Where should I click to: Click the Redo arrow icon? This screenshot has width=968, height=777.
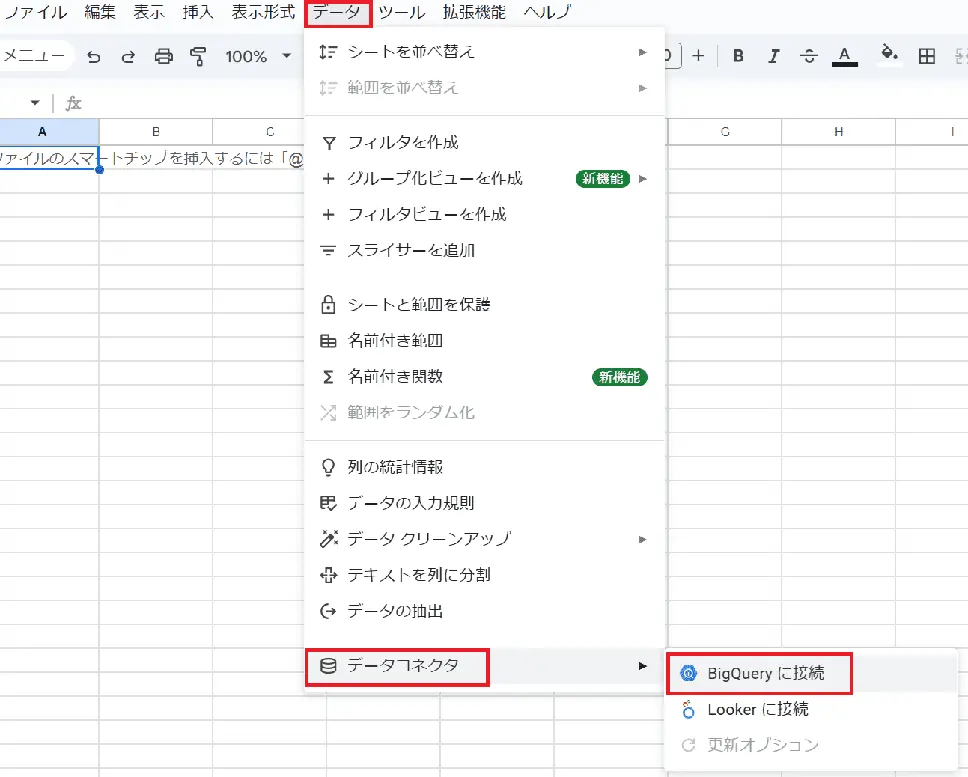pos(128,57)
